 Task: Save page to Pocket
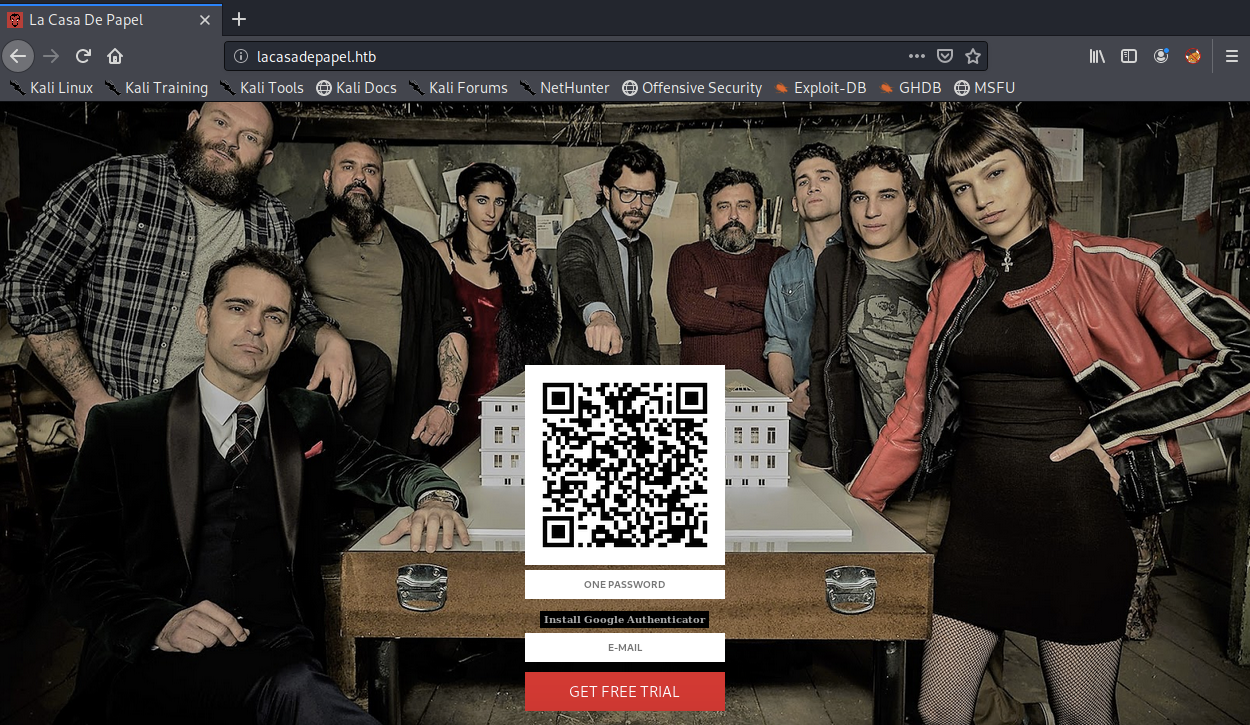945,56
